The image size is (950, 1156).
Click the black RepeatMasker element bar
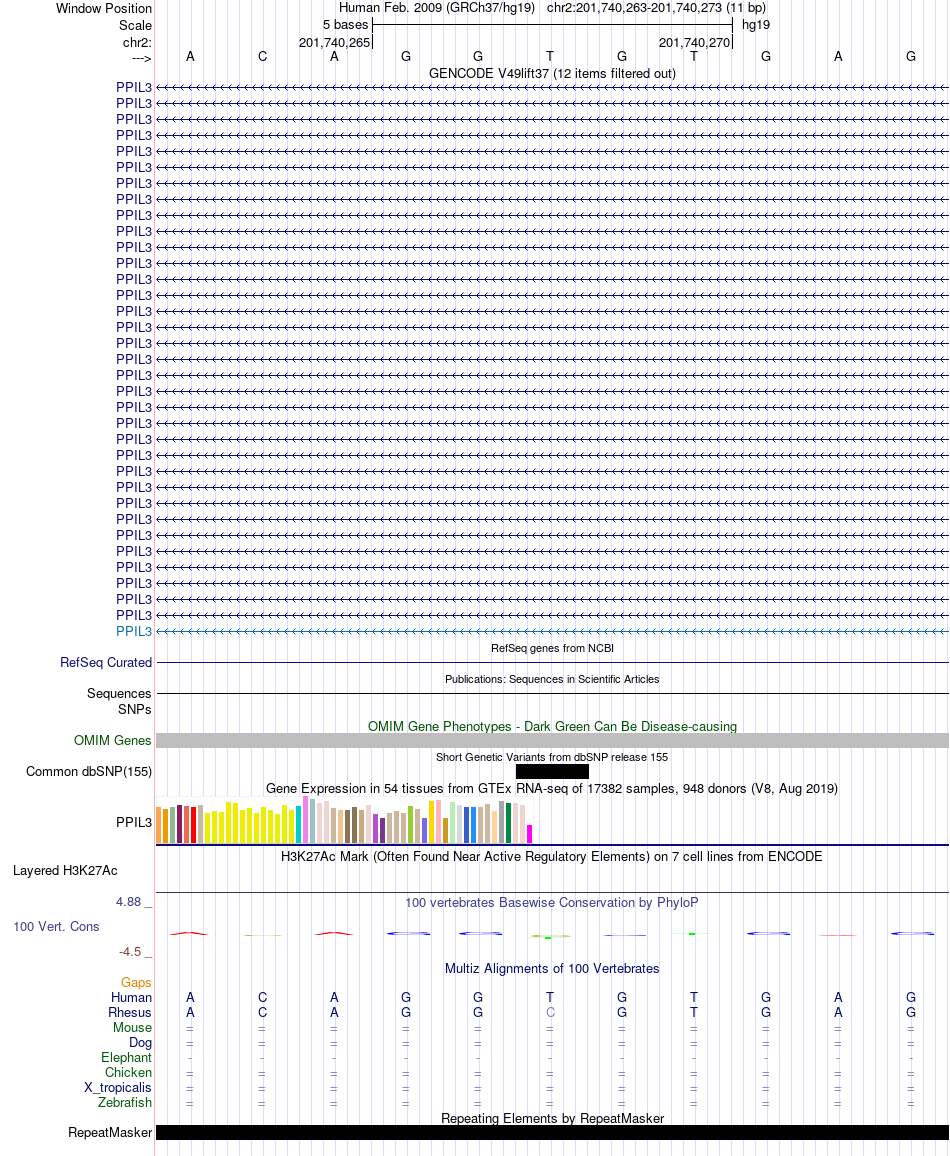552,1132
